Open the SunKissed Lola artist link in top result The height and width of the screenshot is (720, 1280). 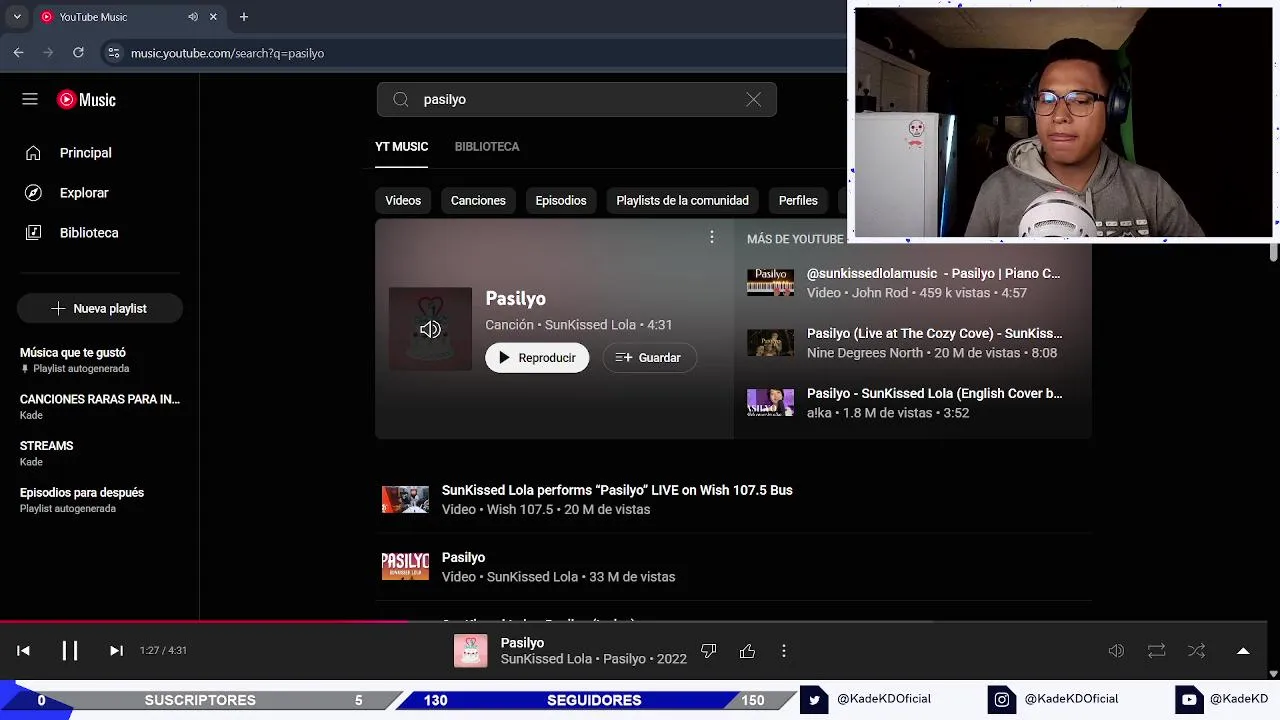click(590, 325)
